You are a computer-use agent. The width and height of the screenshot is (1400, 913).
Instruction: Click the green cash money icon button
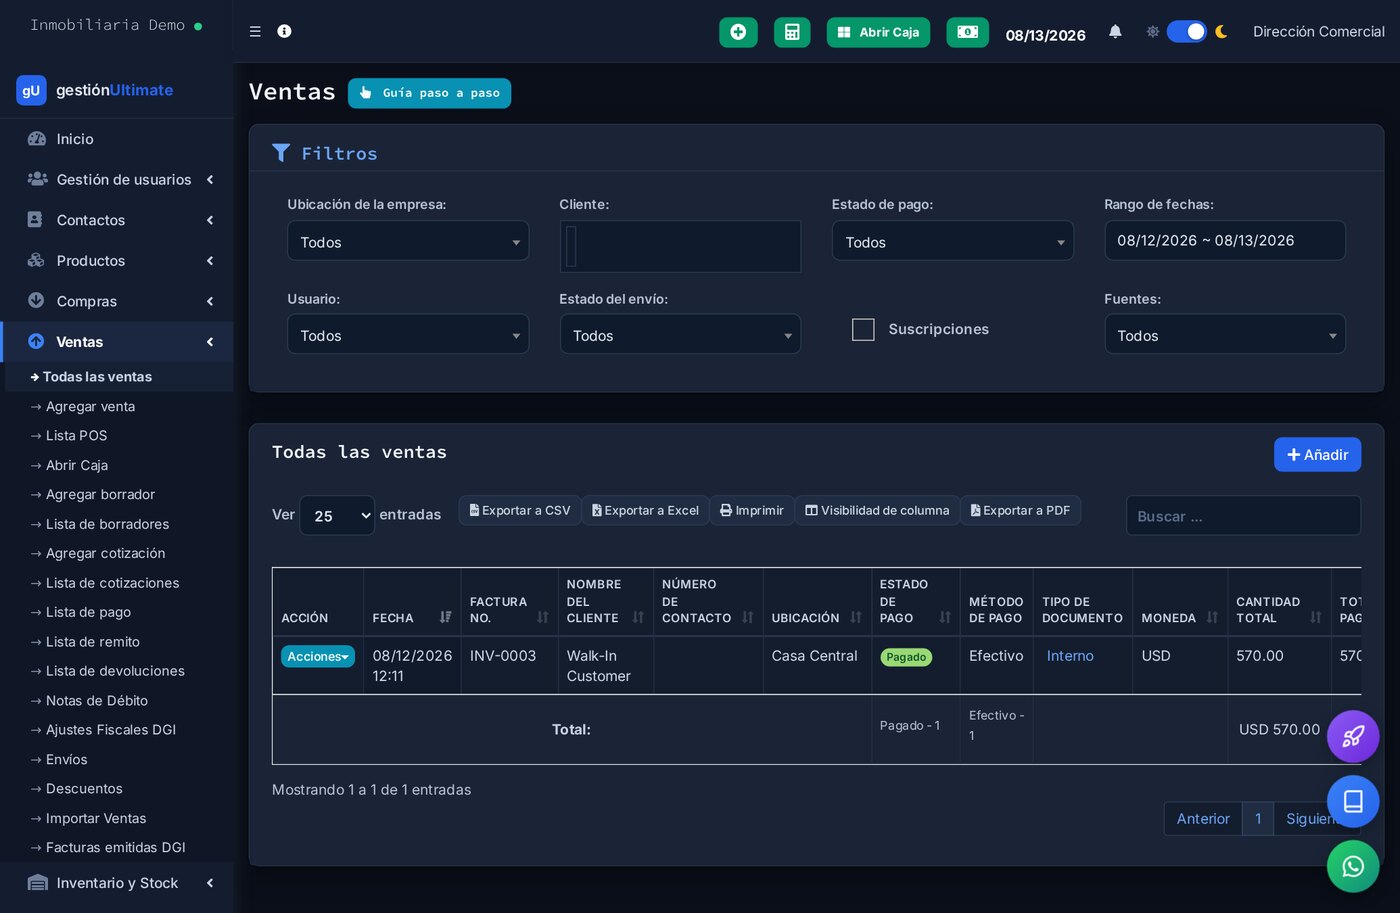point(967,32)
